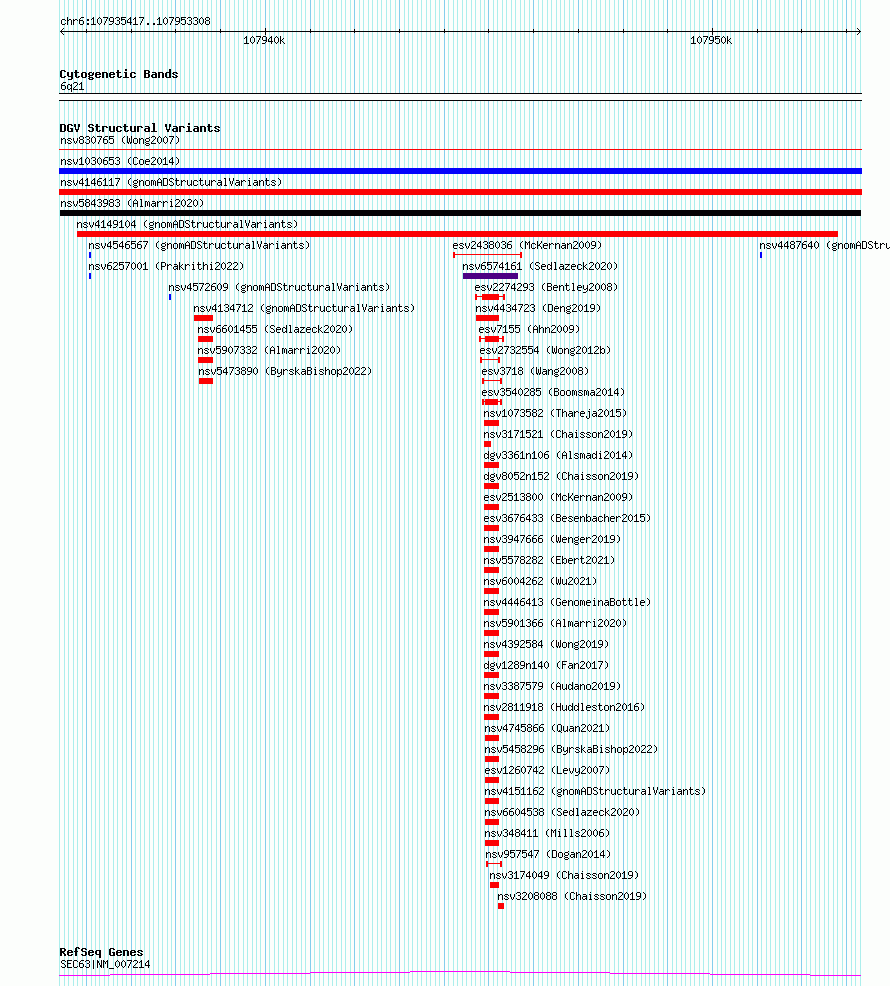The height and width of the screenshot is (986, 890).
Task: Click nsv348411 (Mills2006) label
Action: click(547, 834)
